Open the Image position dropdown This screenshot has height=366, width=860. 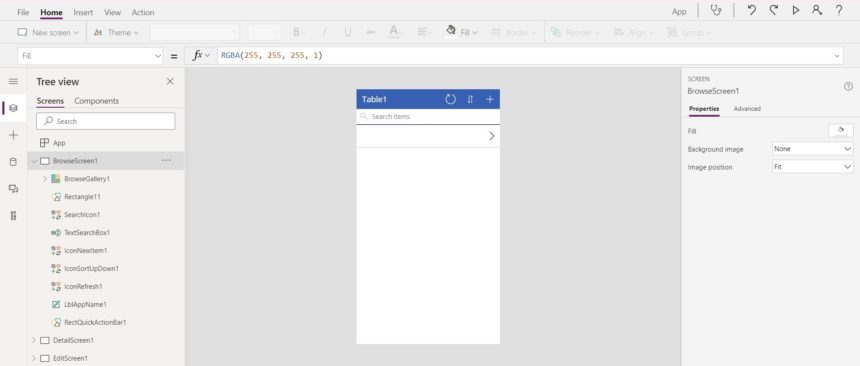[x=812, y=167]
